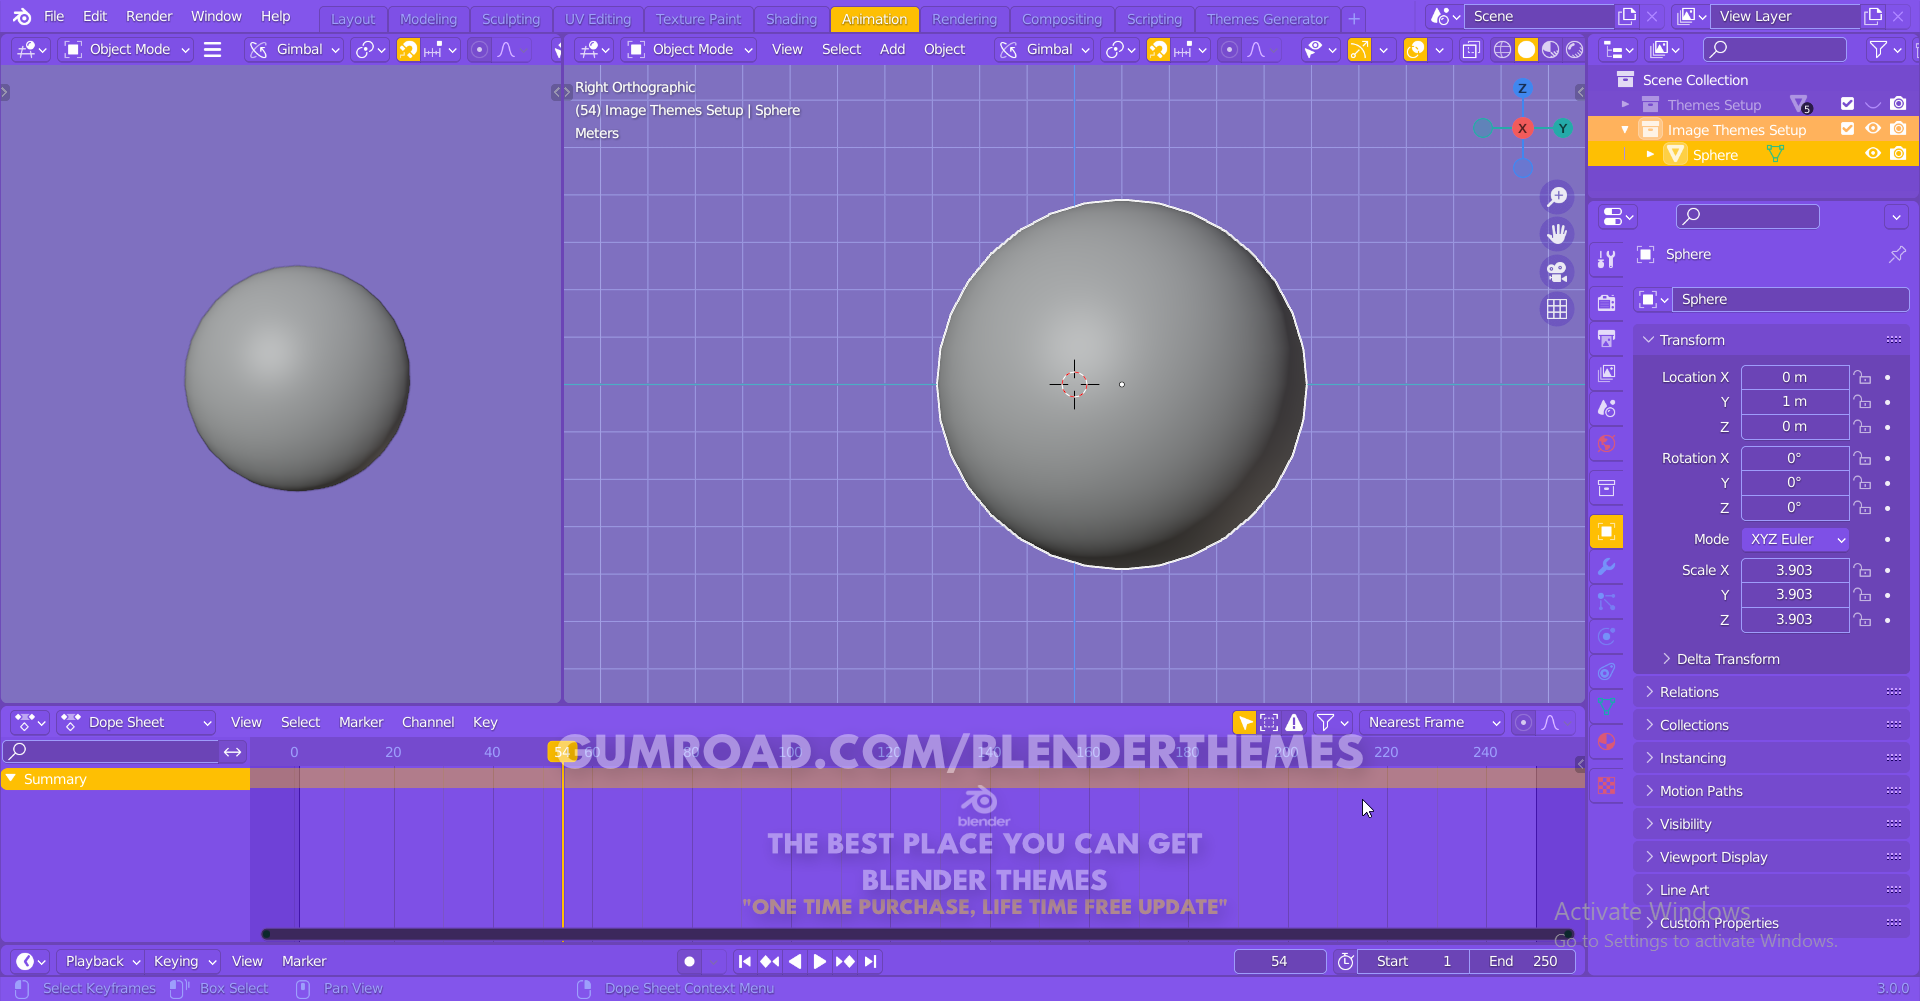Toggle the camera view gizmo
The width and height of the screenshot is (1920, 1001).
click(x=1557, y=271)
